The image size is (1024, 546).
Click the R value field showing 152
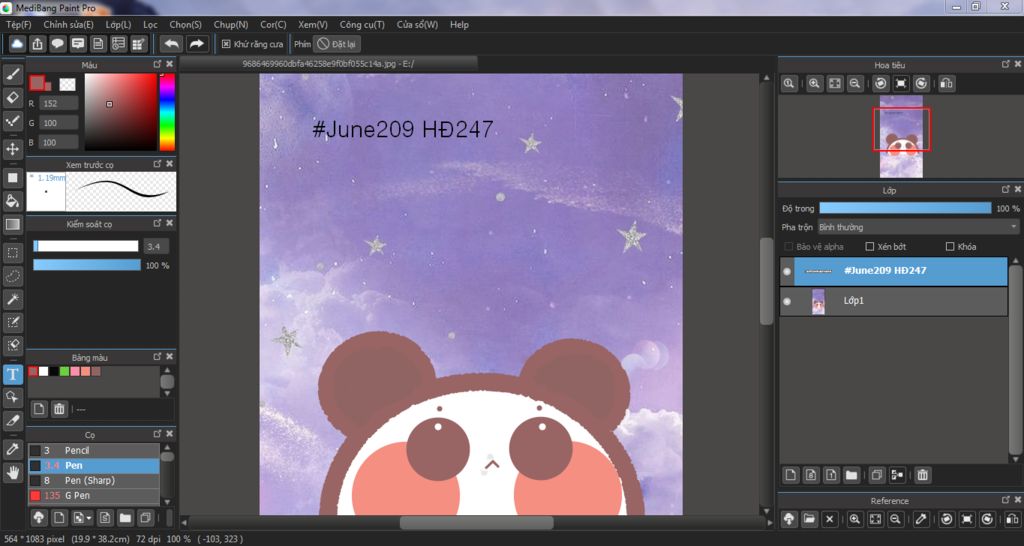(x=59, y=103)
